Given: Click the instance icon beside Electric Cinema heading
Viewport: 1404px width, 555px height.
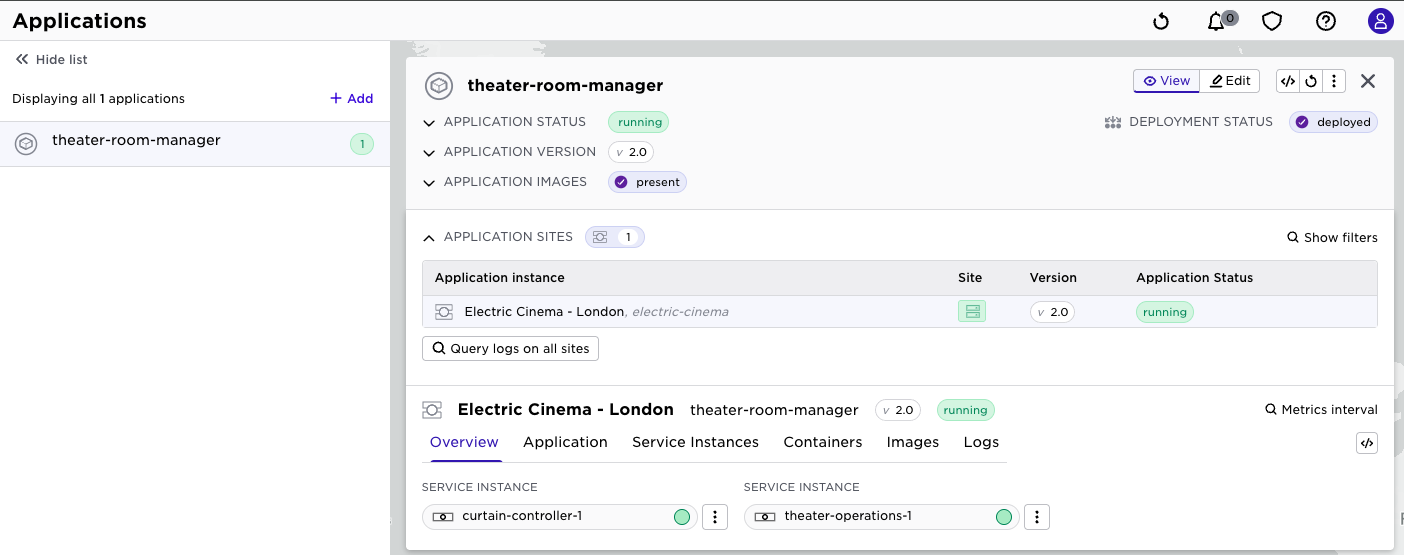Looking at the screenshot, I should 432,410.
